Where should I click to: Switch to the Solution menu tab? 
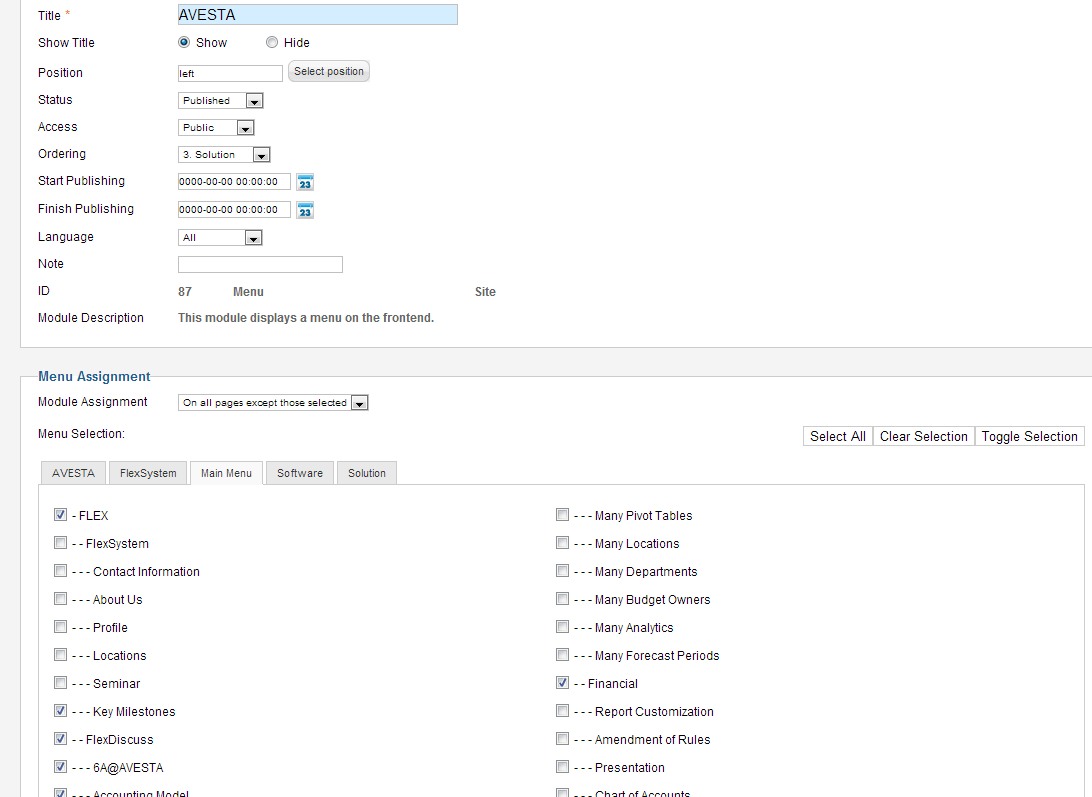point(367,473)
